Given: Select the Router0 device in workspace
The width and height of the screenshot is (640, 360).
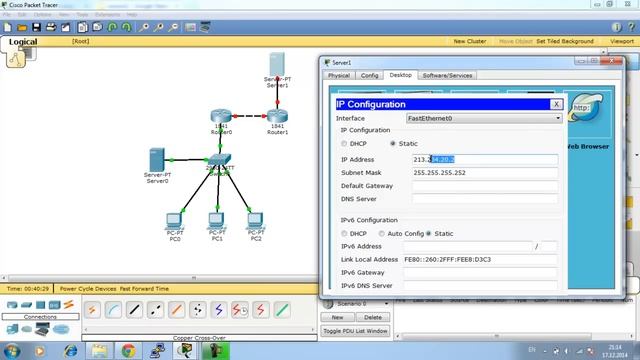Looking at the screenshot, I should (221, 116).
